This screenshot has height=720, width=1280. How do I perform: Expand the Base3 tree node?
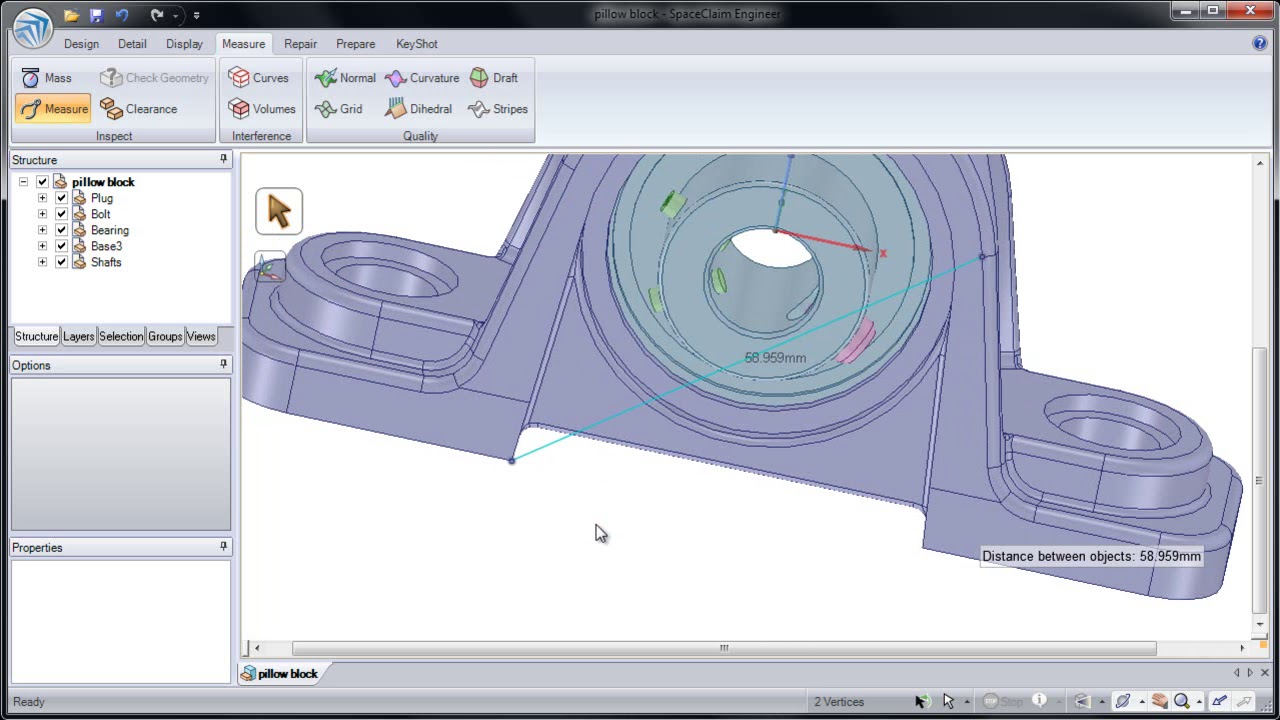[x=42, y=246]
